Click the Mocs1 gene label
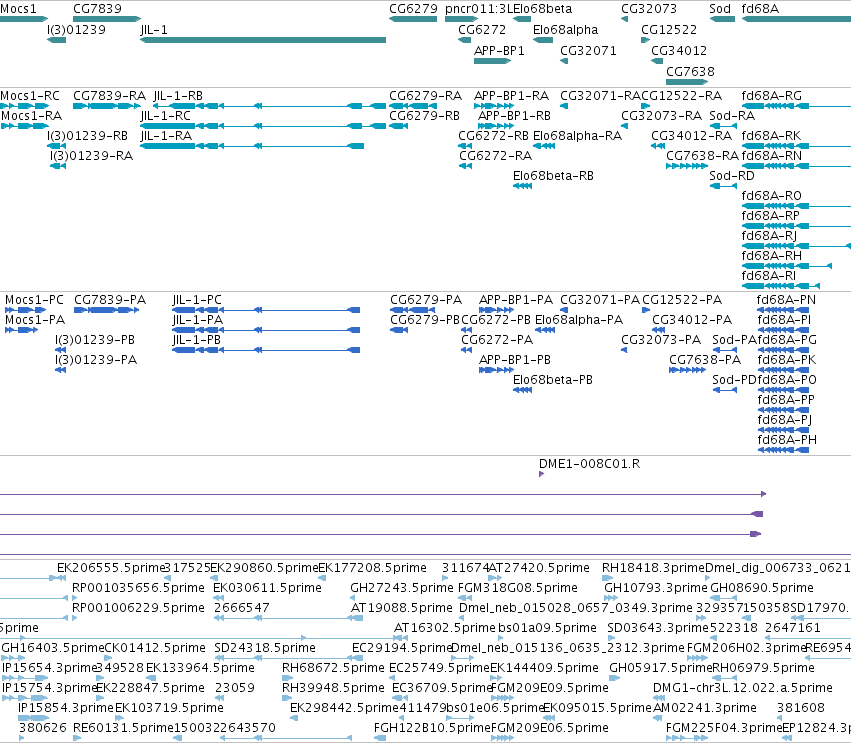 click(x=18, y=9)
